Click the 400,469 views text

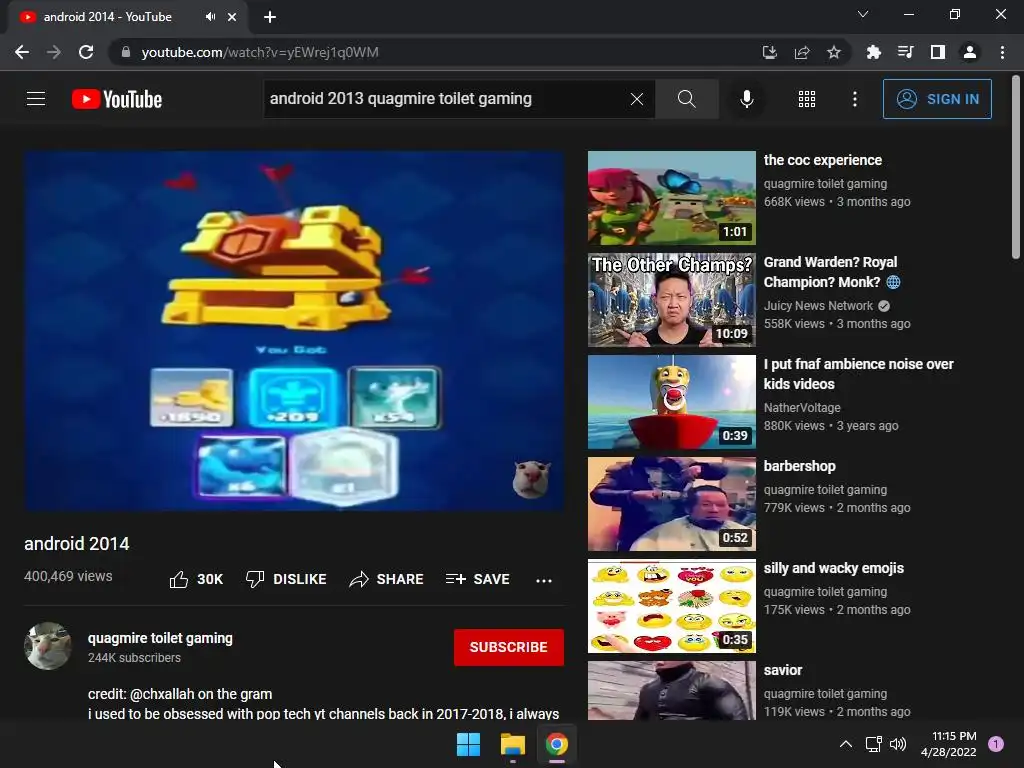click(x=68, y=576)
